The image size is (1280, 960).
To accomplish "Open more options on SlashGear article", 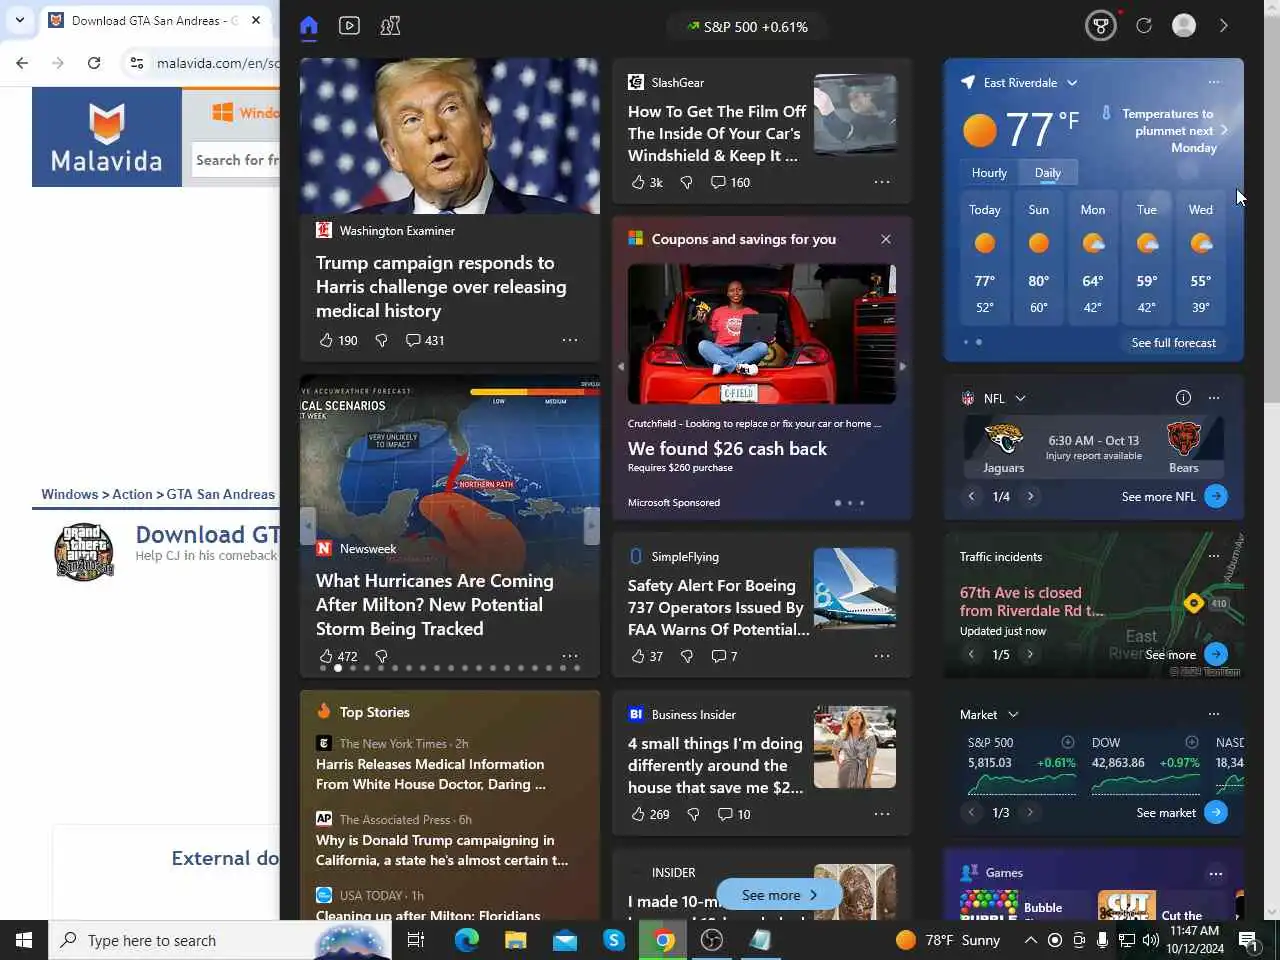I will tap(882, 182).
